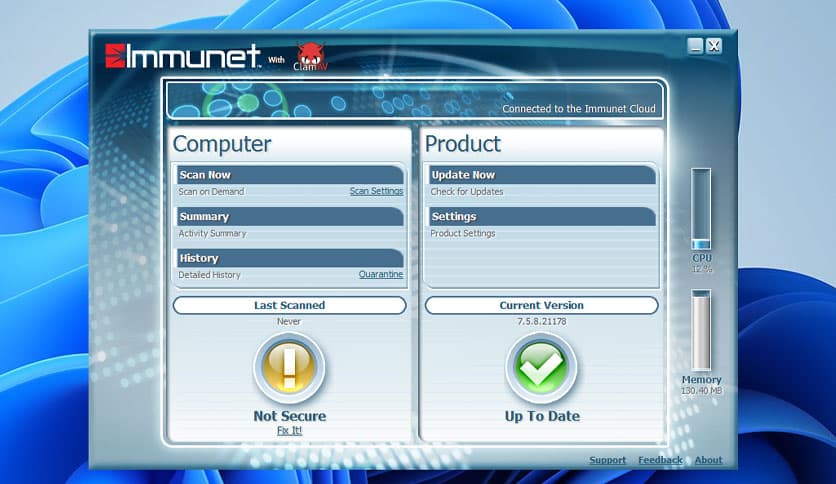
Task: Click the version number 7.5.8.21178
Action: coord(542,321)
